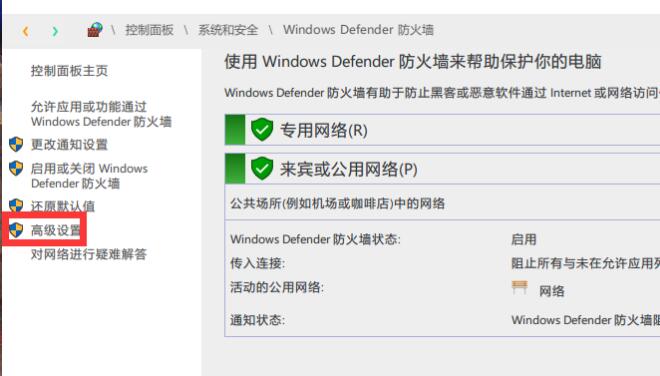660x376 pixels.
Task: Open 允许应用或功能通过 Windows Defender 防火墙
Action: 101,114
